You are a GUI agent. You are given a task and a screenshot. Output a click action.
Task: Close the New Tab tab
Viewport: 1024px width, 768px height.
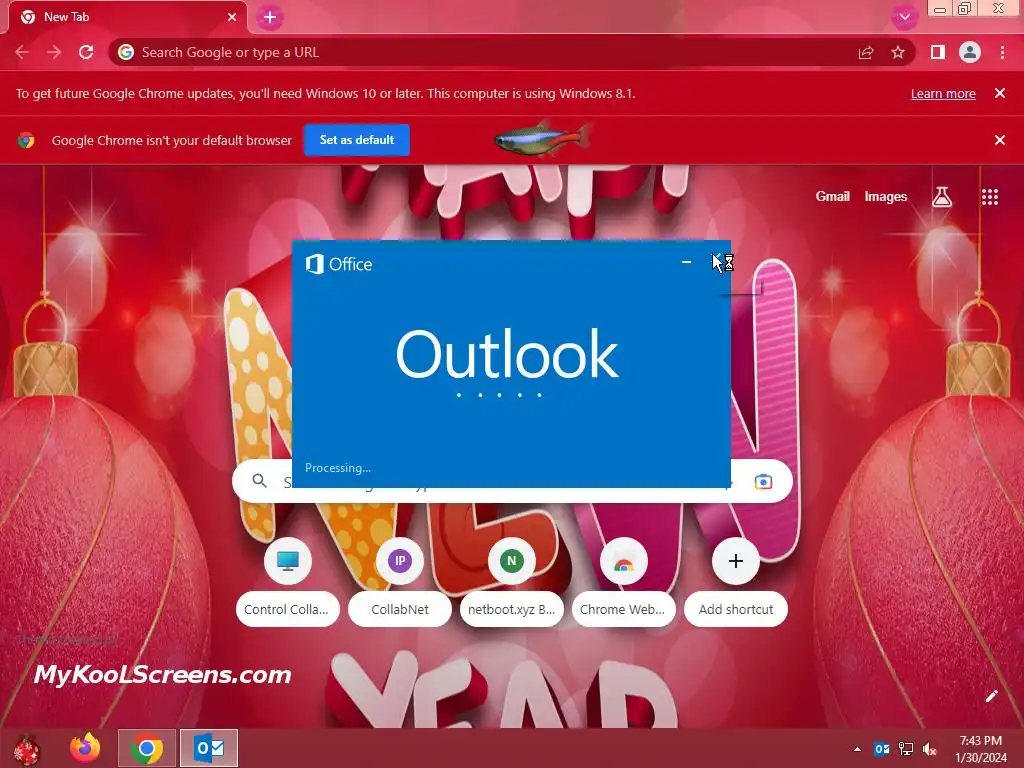232,17
